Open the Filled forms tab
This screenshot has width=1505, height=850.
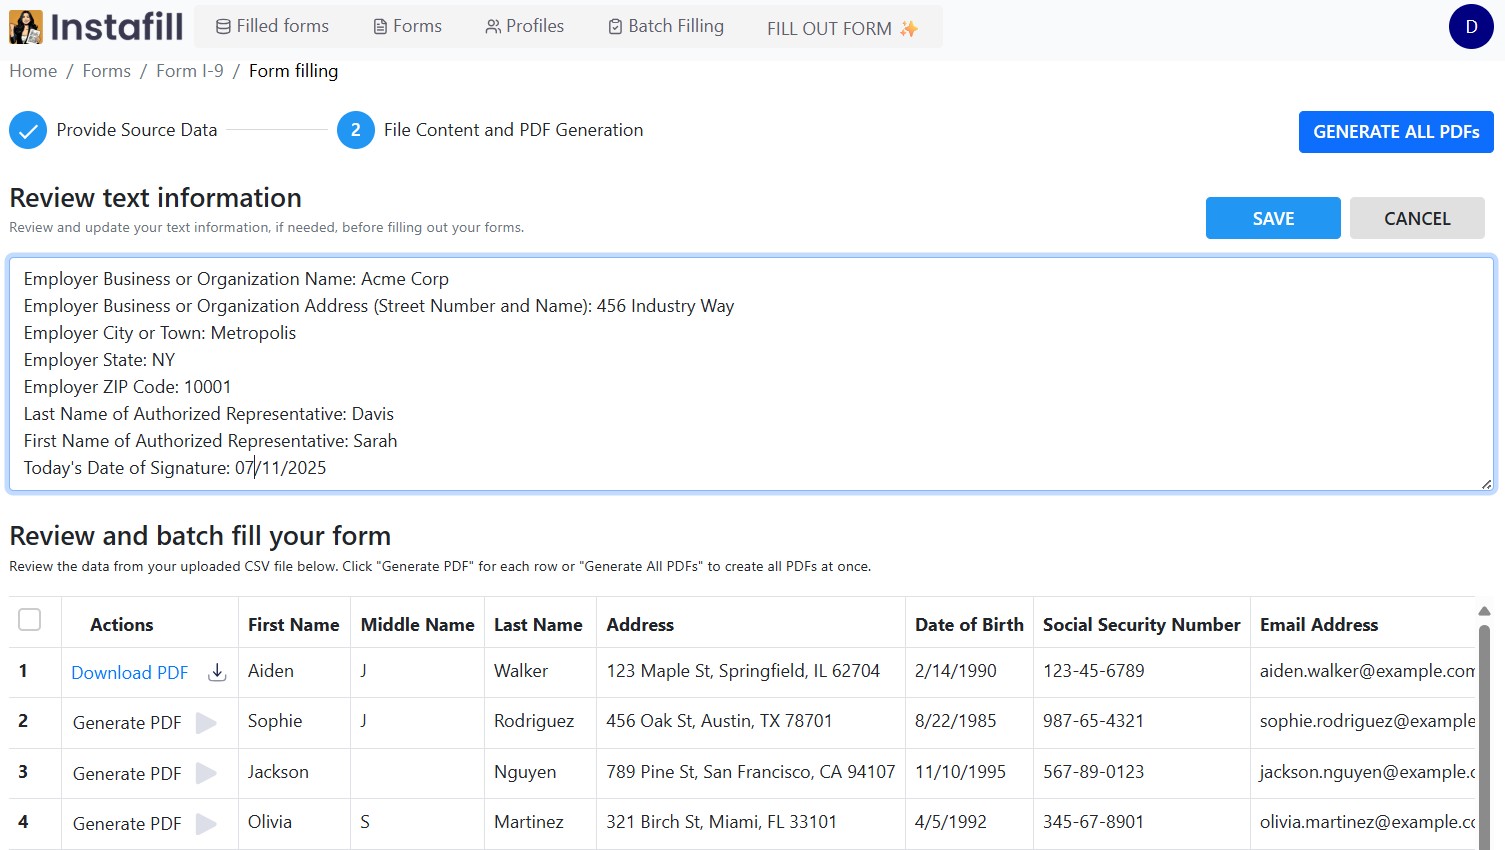pos(272,26)
